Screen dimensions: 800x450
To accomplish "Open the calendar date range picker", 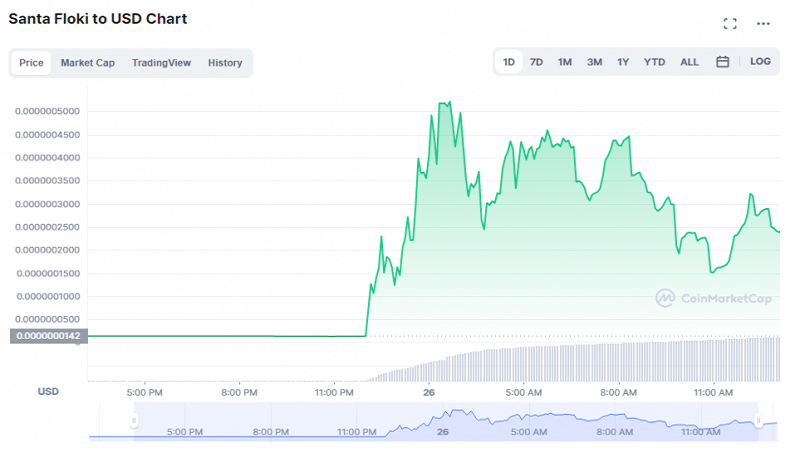I will [722, 62].
